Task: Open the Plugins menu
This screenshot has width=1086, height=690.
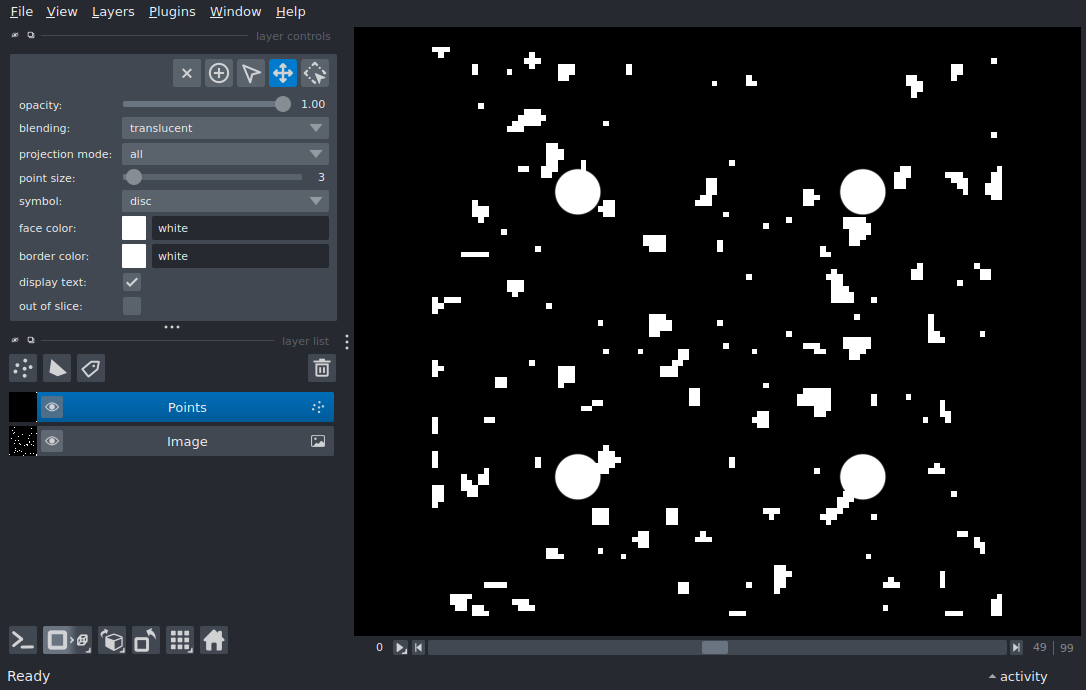Action: click(x=171, y=12)
